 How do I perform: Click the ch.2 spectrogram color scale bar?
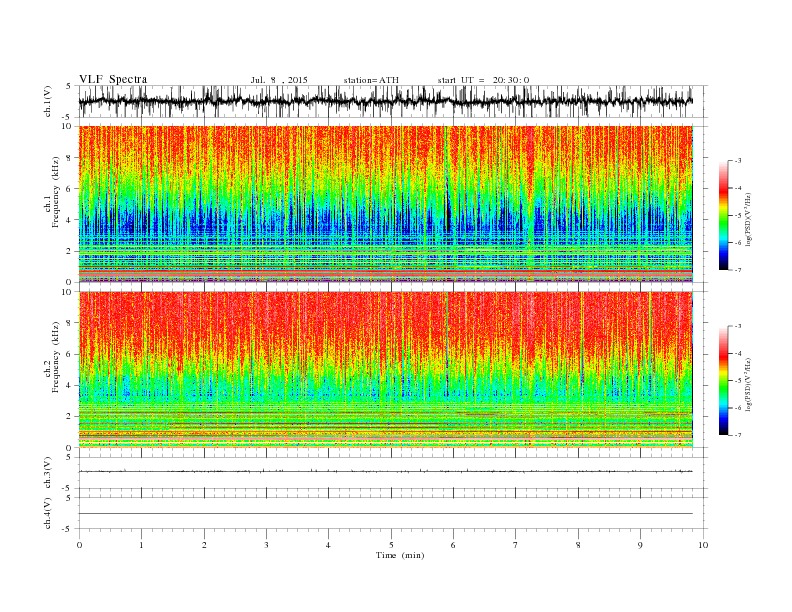(x=723, y=380)
